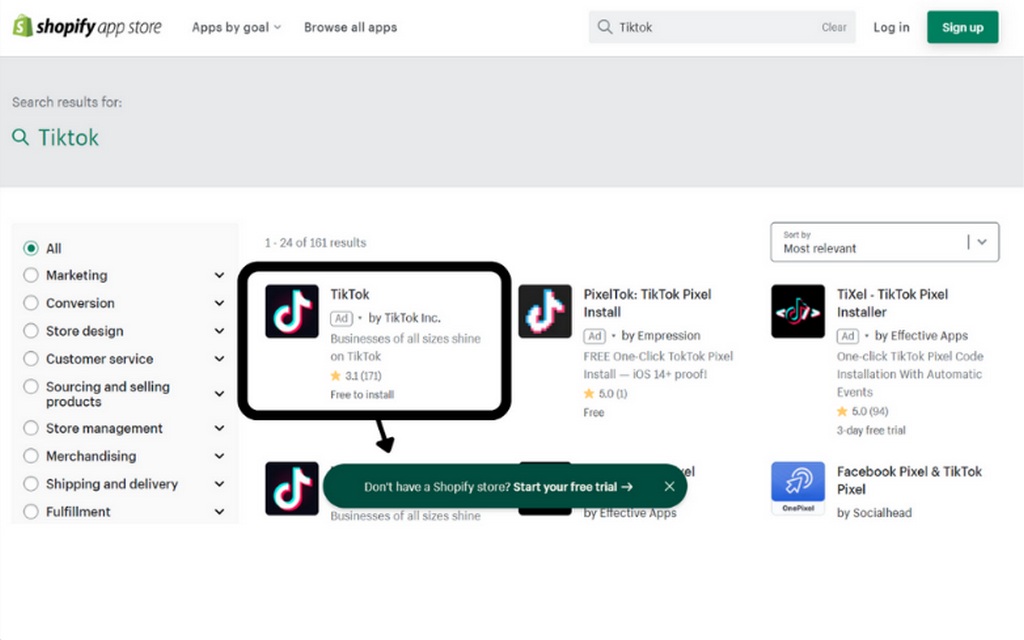Viewport: 1024px width, 640px height.
Task: Open the TiXel TikTok Pixel Installer icon
Action: click(x=798, y=311)
